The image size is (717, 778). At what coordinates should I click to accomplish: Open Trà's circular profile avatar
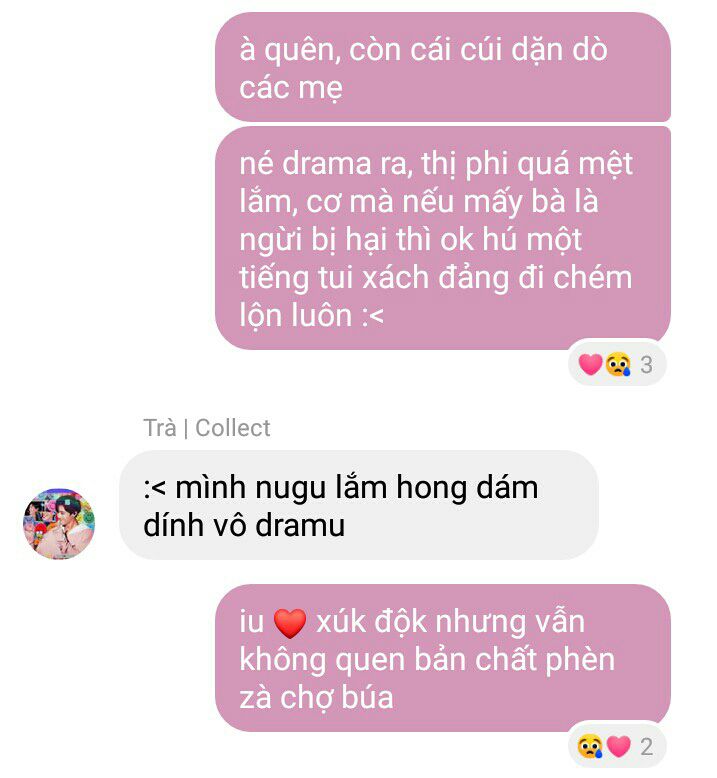[59, 523]
